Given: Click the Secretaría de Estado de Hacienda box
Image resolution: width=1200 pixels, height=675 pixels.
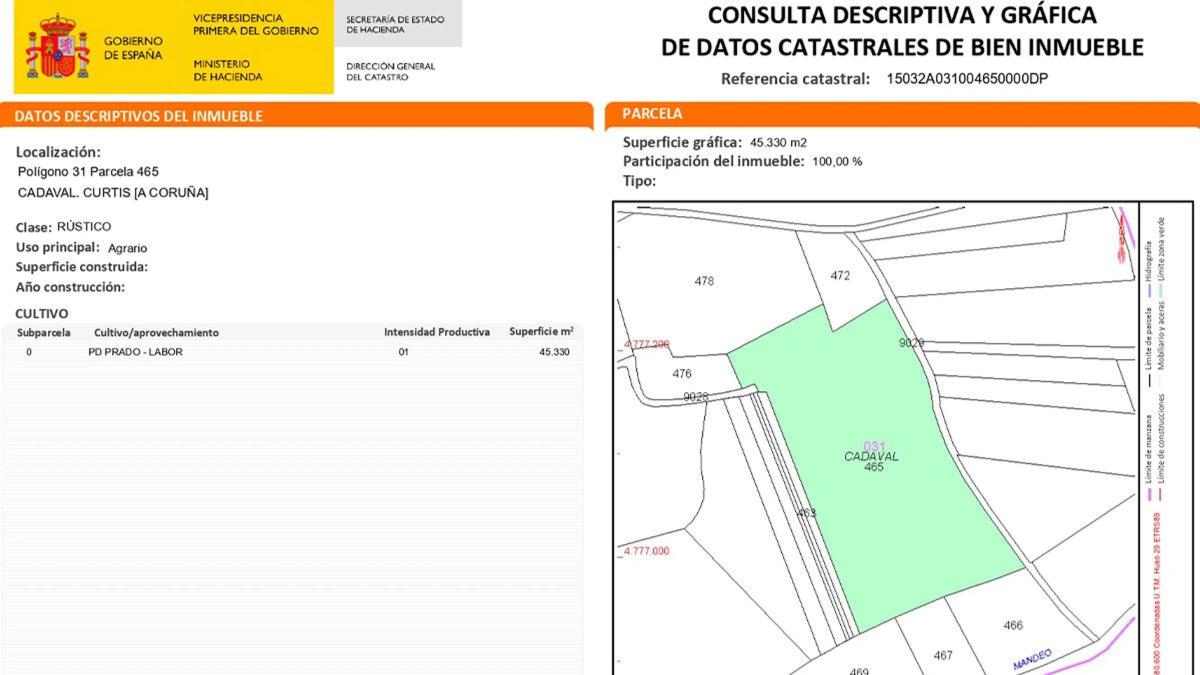Looking at the screenshot, I should point(396,24).
